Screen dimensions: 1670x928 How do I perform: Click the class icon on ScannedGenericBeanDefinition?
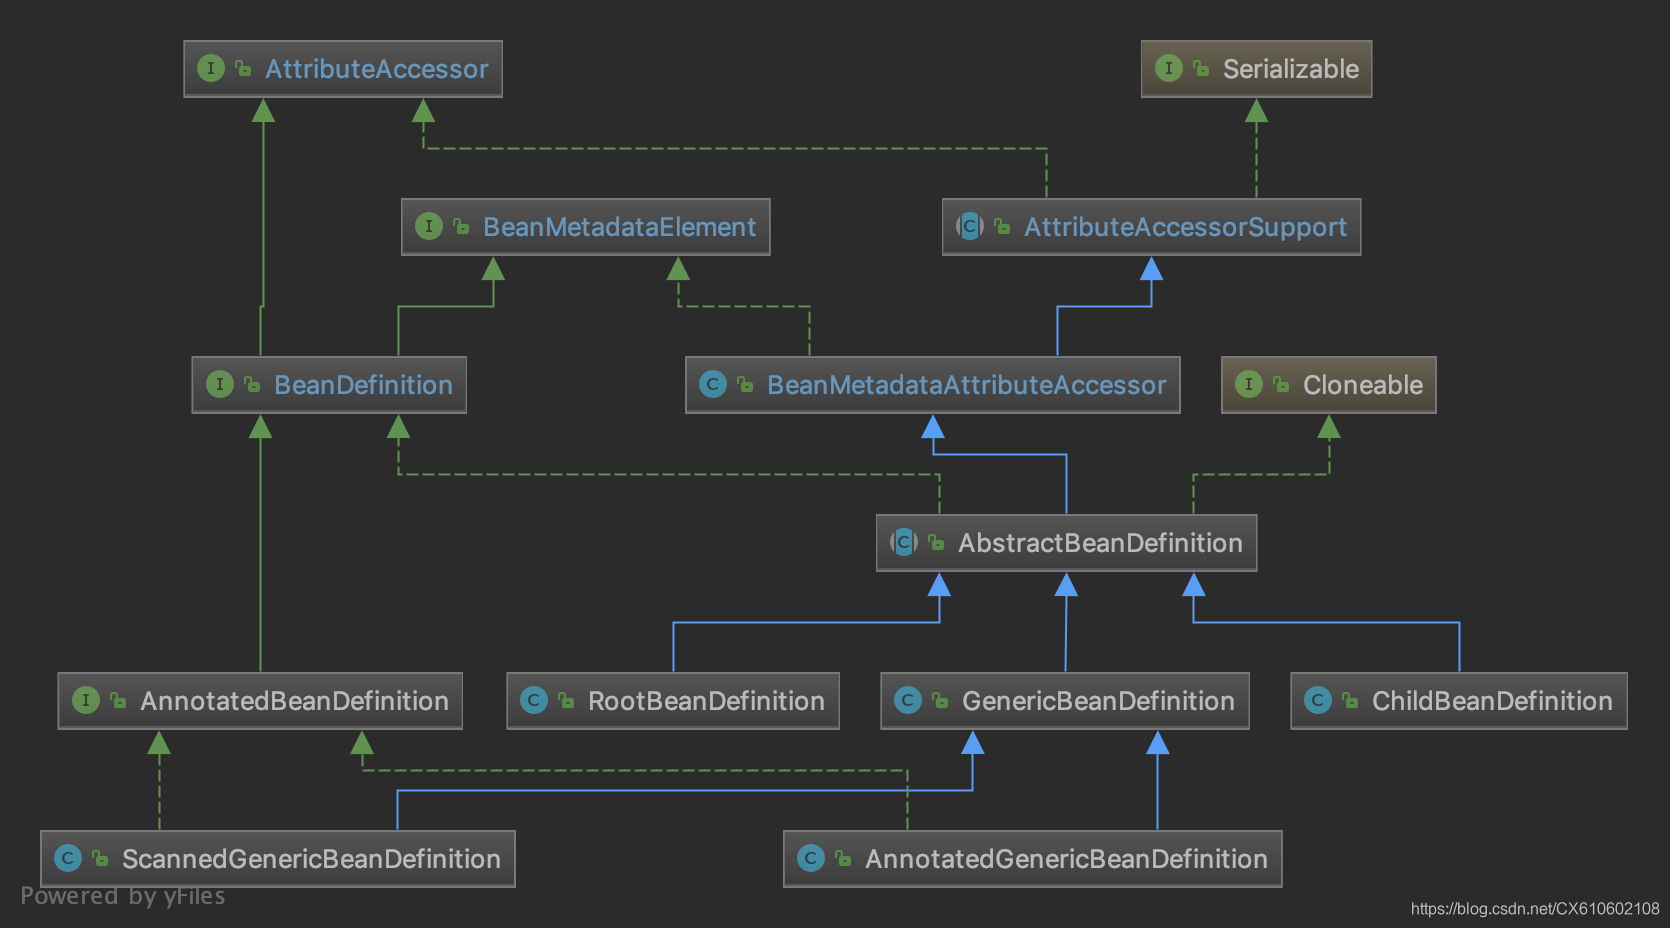pos(67,858)
